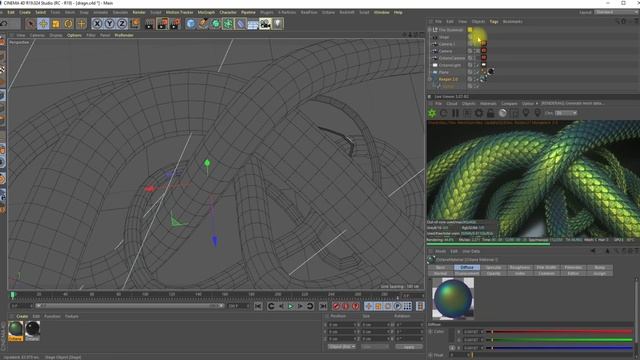This screenshot has height=360, width=640.
Task: Add a Cube primitive object icon
Action: [191, 24]
